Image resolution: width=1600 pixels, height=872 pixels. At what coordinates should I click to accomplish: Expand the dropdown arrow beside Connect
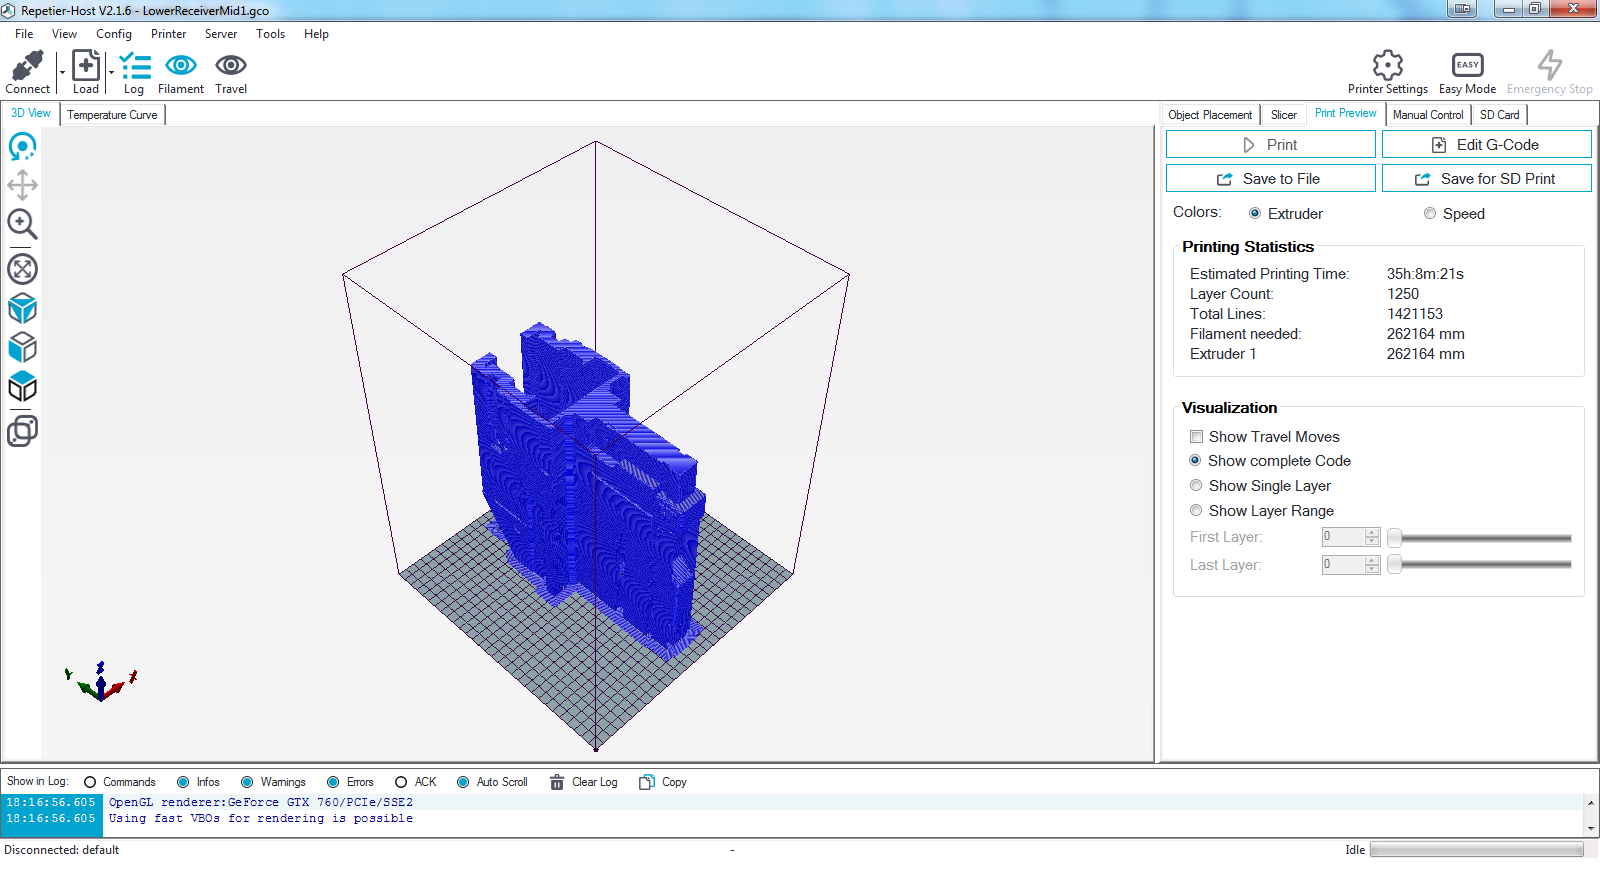[62, 73]
